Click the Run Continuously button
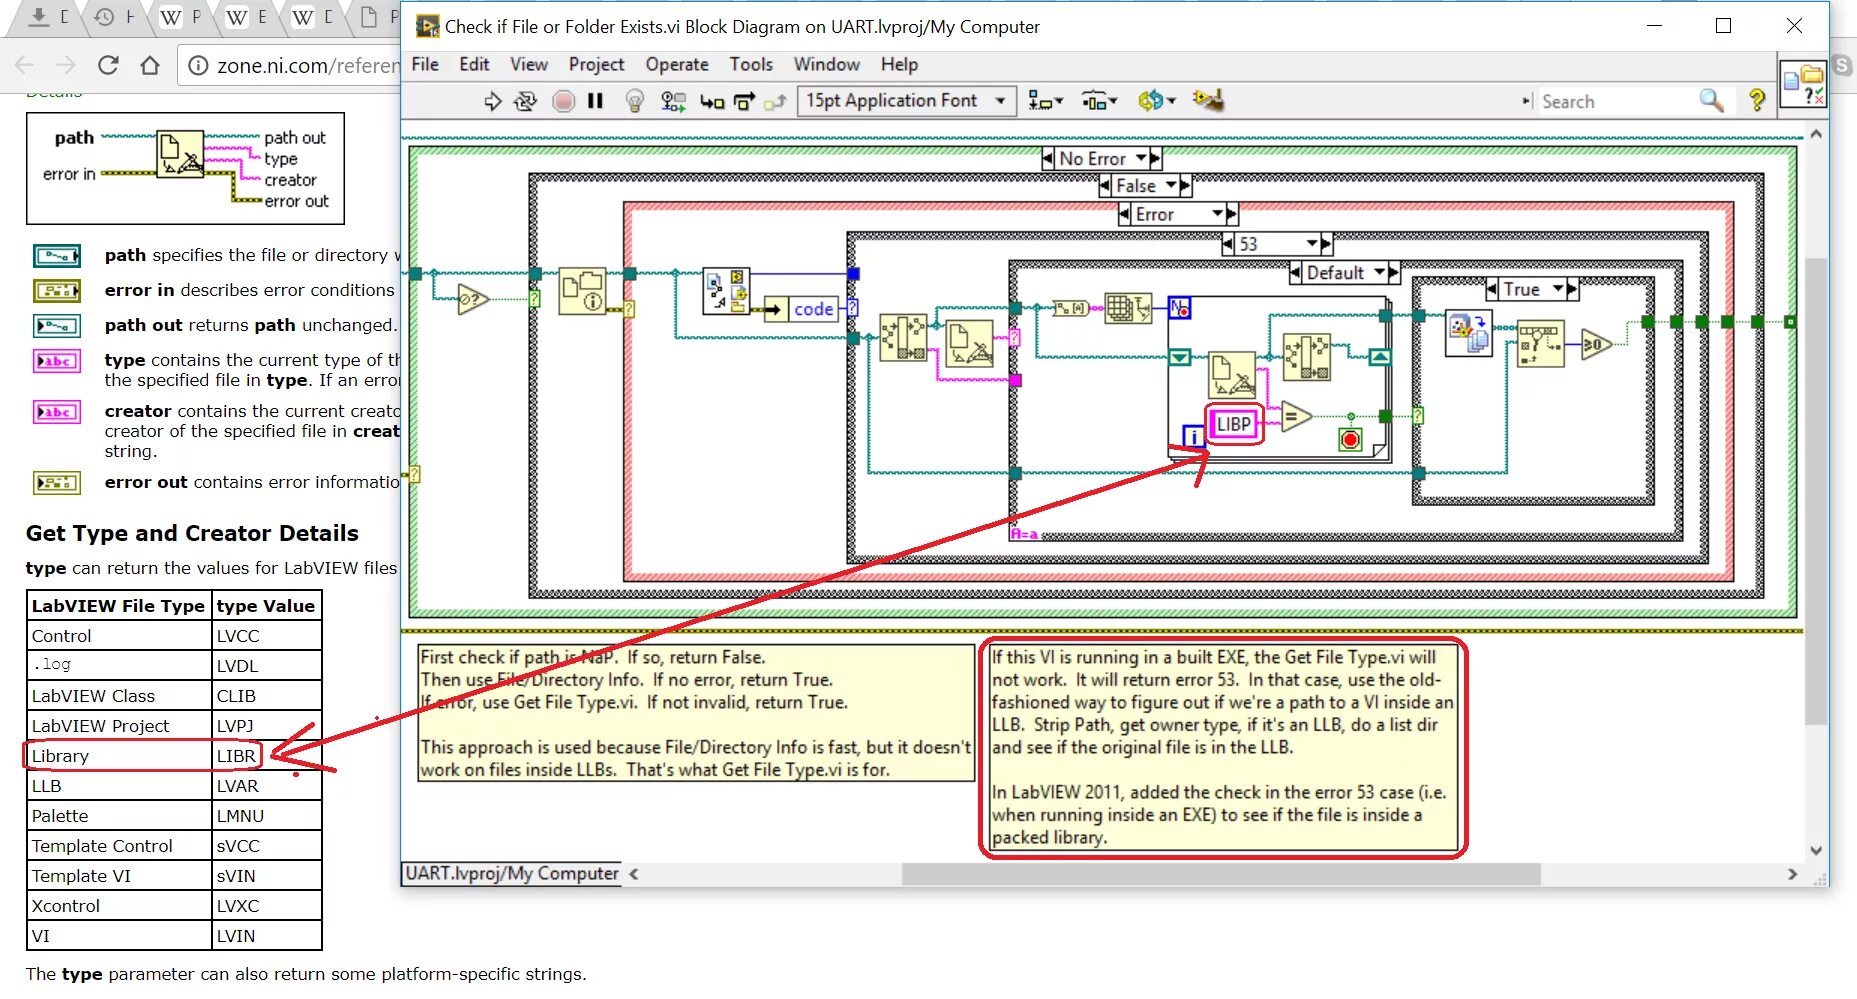Image resolution: width=1857 pixels, height=999 pixels. (x=525, y=101)
